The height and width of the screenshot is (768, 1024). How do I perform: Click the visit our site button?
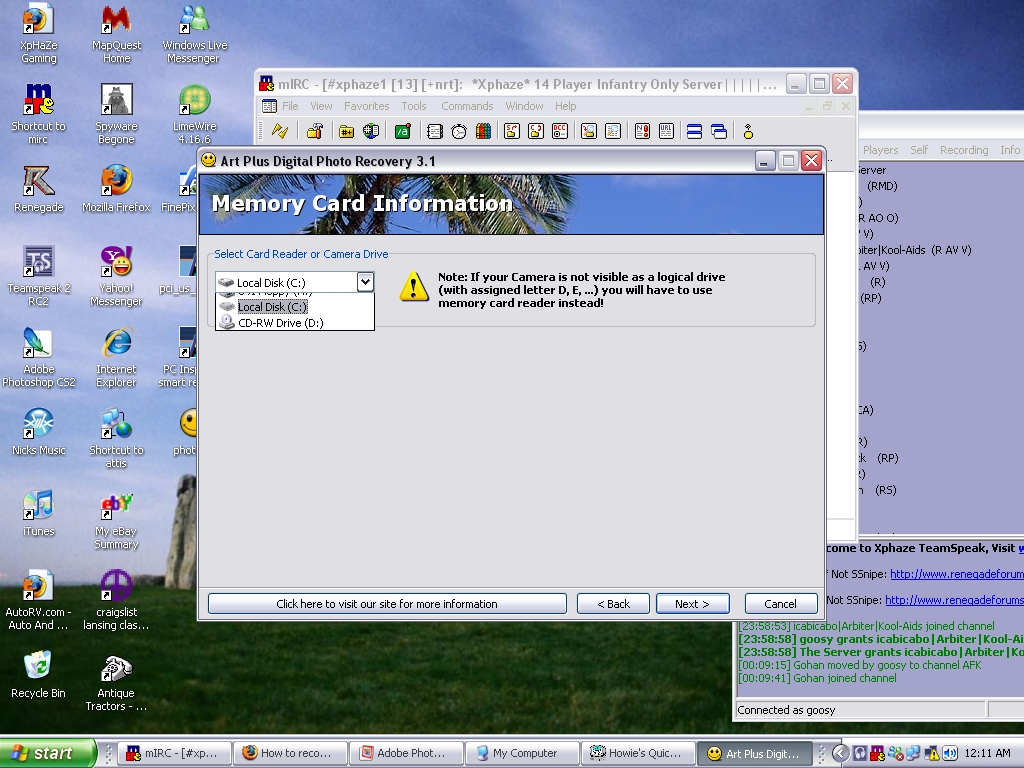386,604
